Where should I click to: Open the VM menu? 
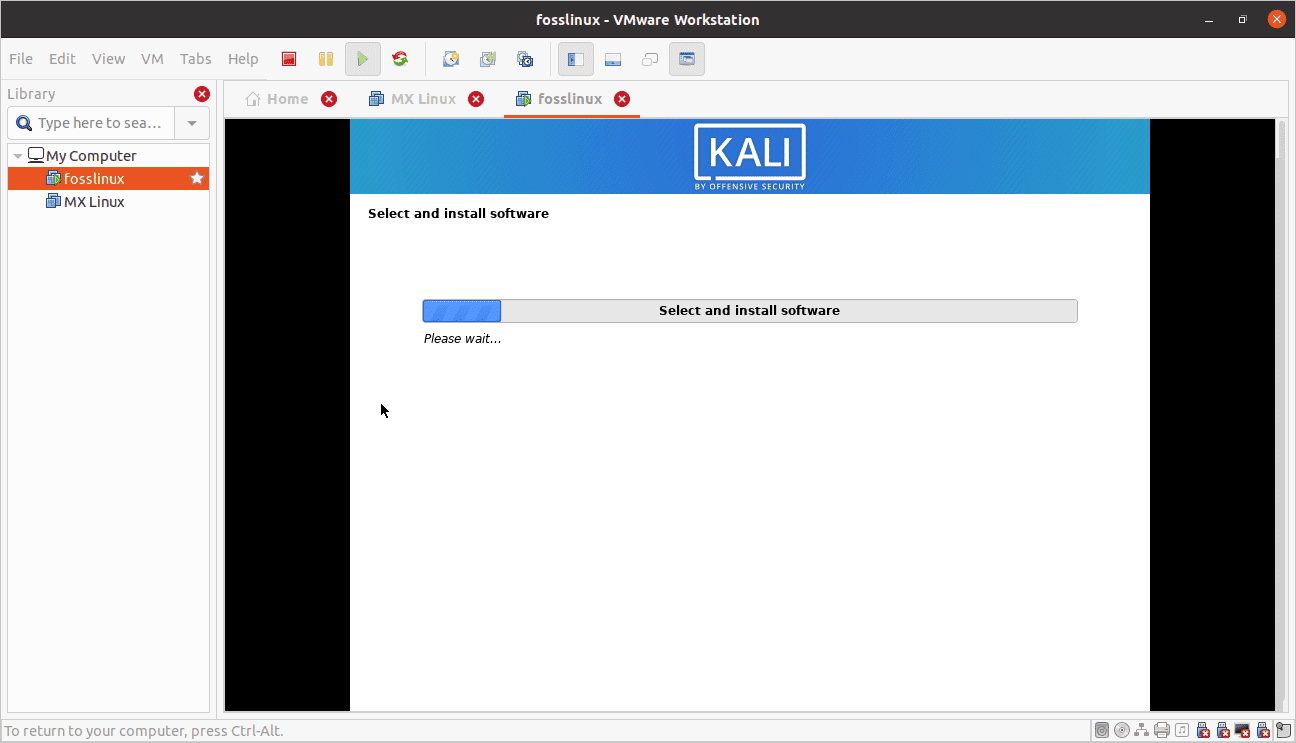152,59
